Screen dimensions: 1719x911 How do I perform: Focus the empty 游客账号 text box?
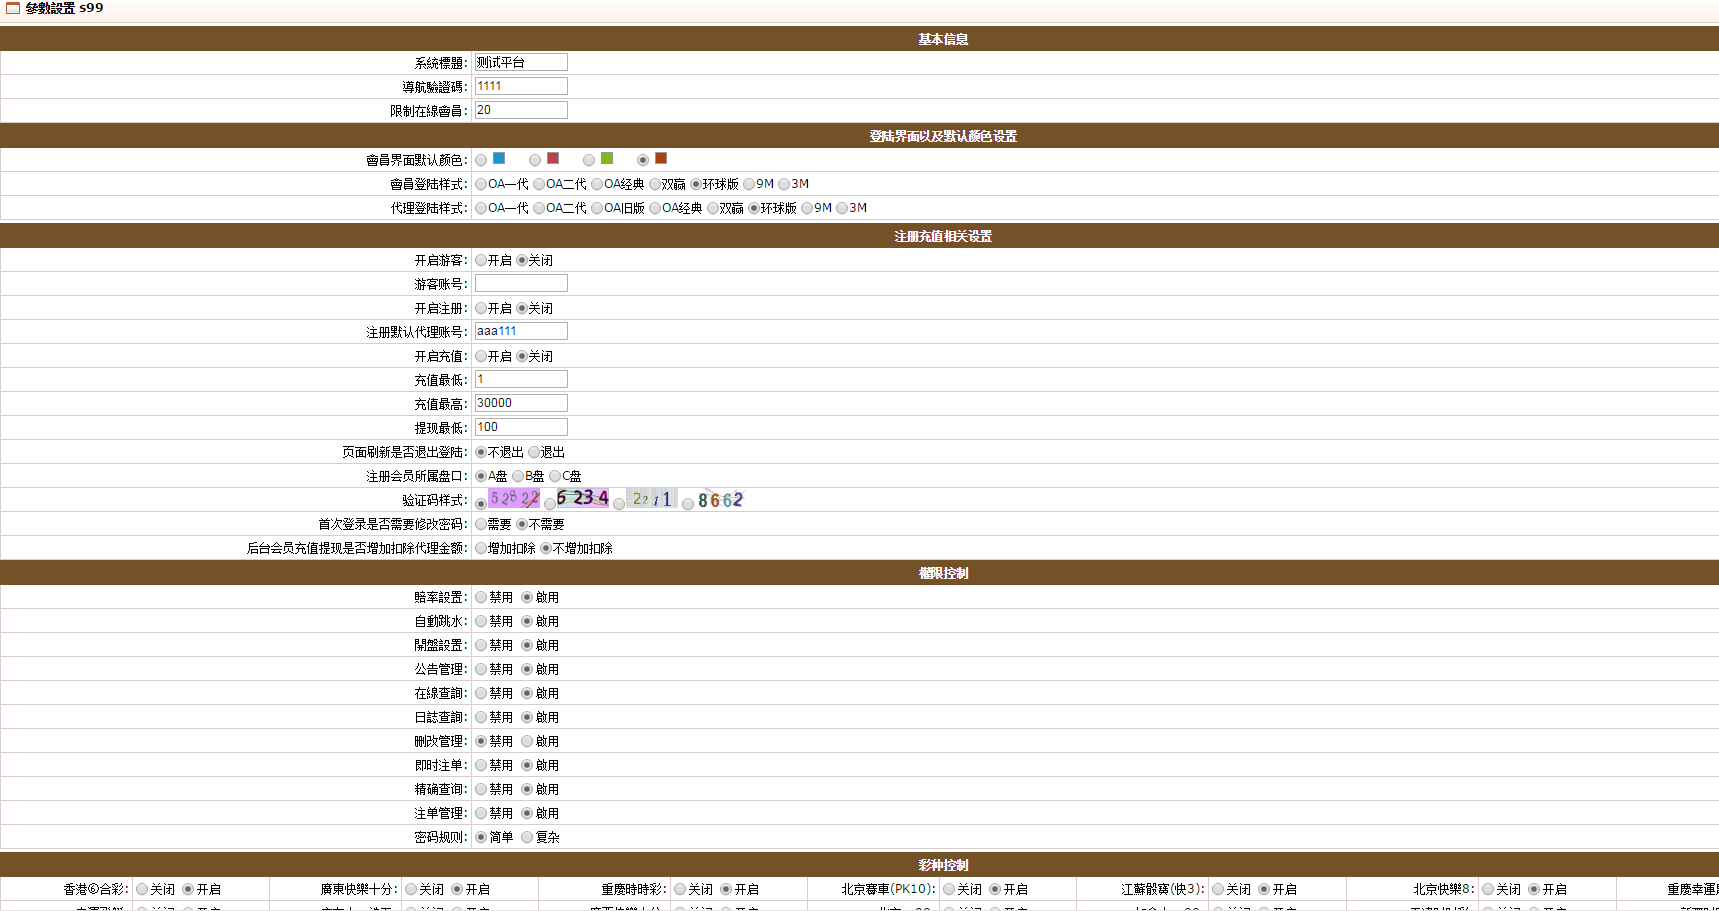520,284
